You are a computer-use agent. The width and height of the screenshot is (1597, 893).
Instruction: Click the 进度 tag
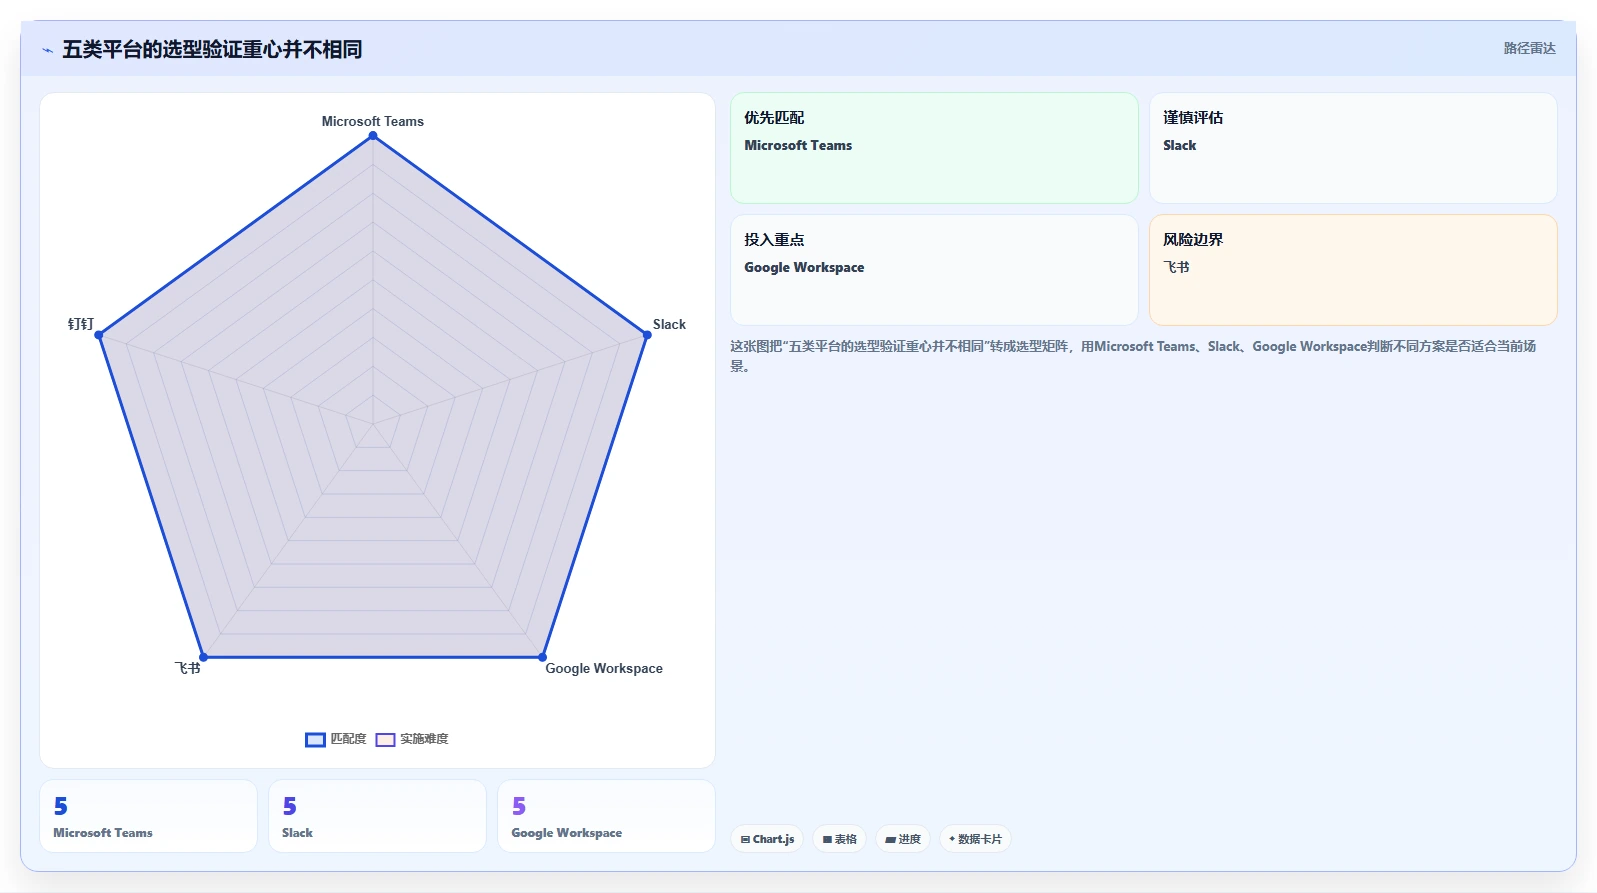coord(903,839)
